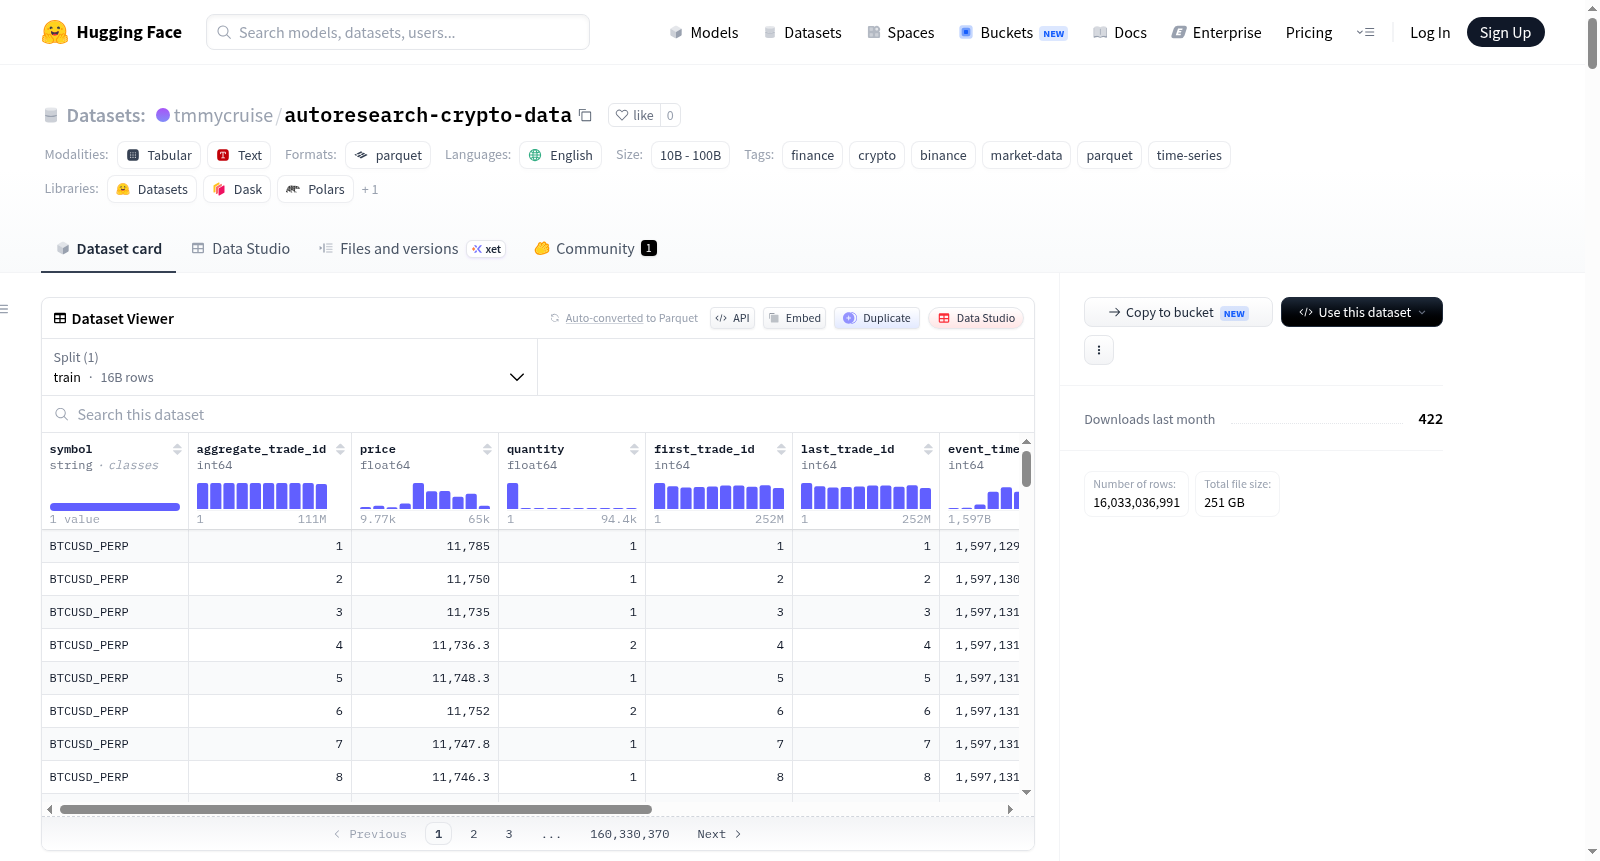Screen dimensions: 1600x861
Task: Jump to last page 160,330,370
Action: coord(629,834)
